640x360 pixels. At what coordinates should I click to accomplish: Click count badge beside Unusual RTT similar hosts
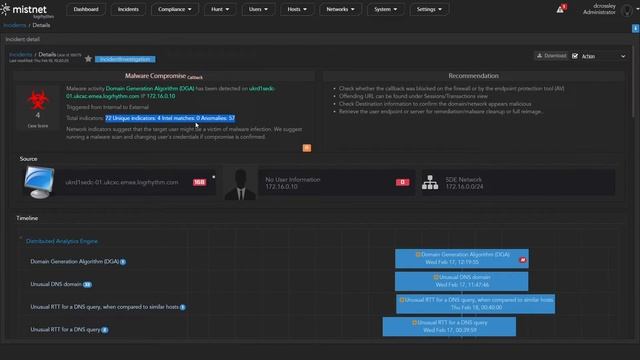click(182, 307)
